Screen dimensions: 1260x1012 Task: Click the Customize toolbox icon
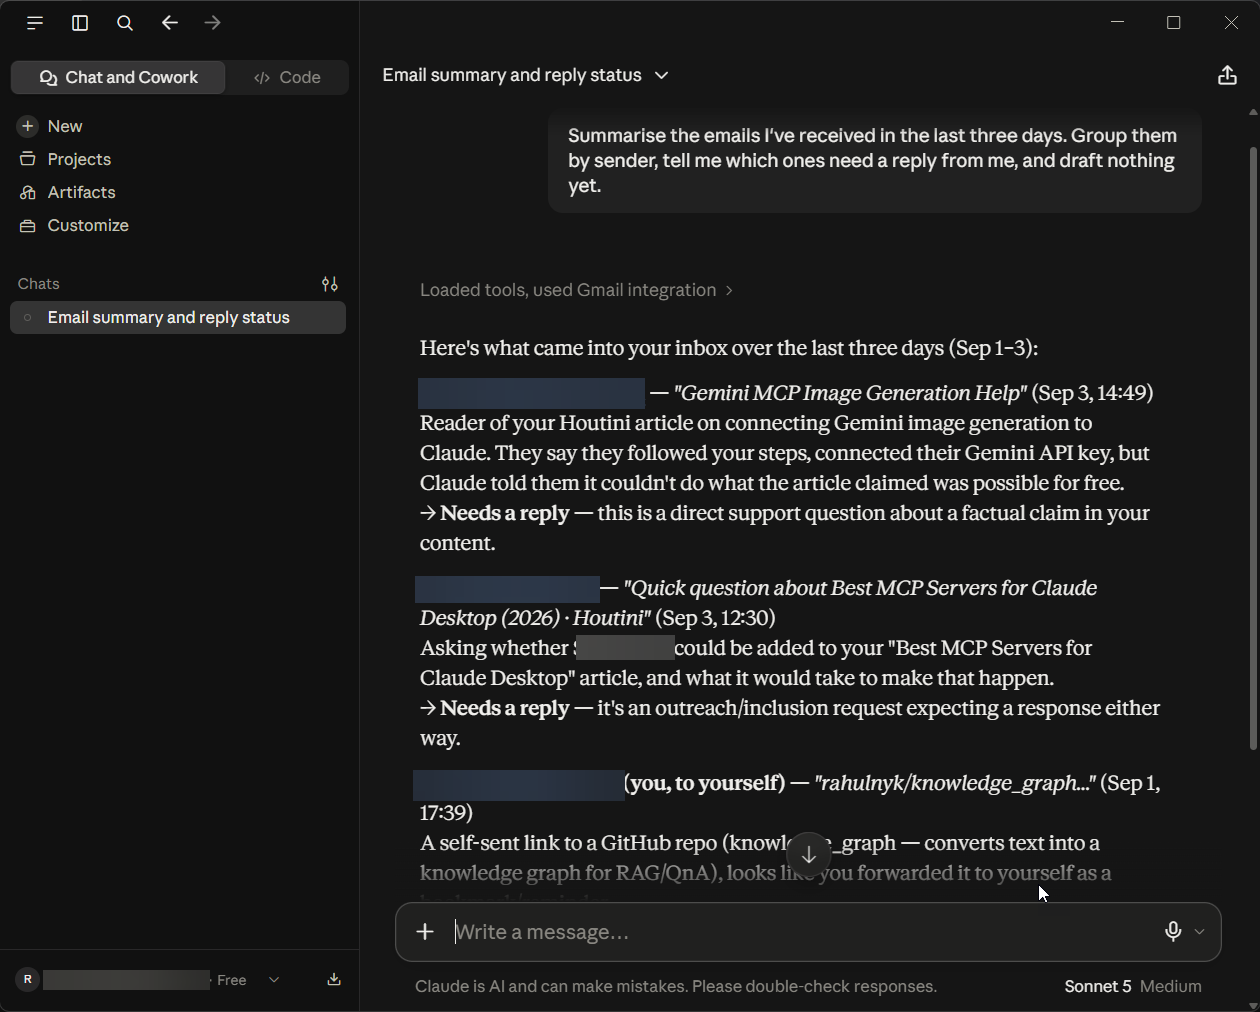click(x=28, y=225)
